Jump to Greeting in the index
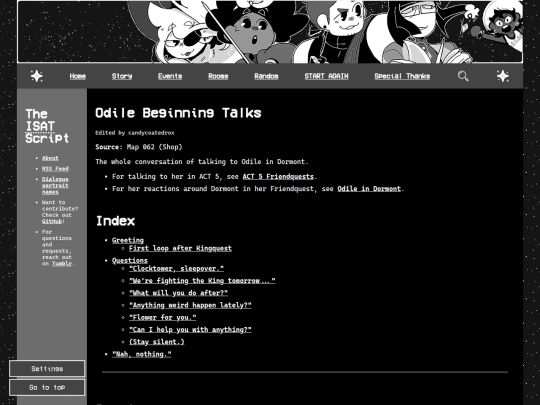Viewport: 540px width, 405px height. (128, 240)
